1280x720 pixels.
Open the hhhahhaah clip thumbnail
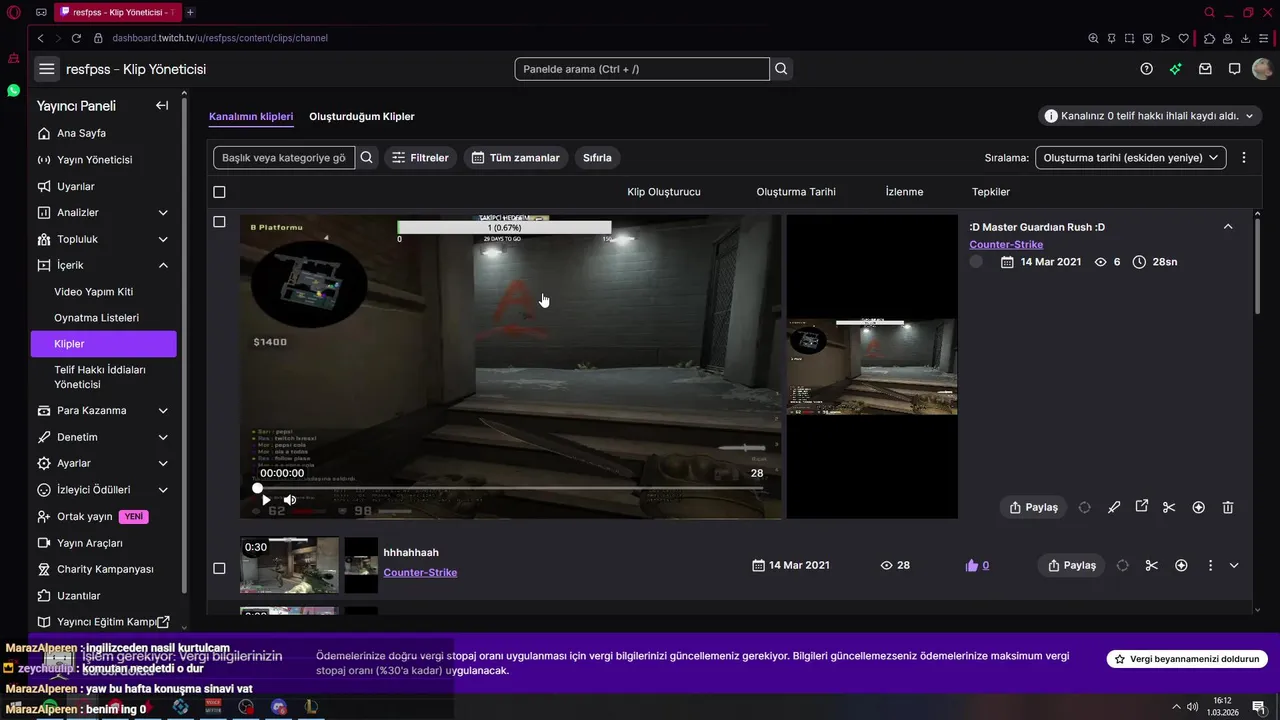pyautogui.click(x=289, y=565)
